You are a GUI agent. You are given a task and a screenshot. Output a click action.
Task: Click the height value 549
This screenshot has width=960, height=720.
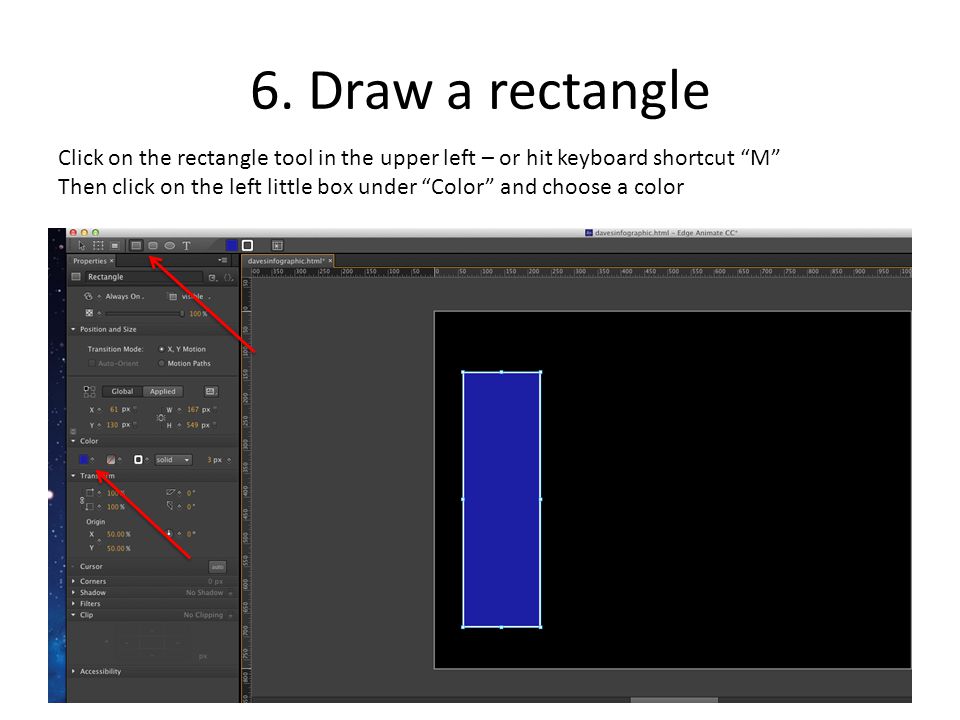192,425
